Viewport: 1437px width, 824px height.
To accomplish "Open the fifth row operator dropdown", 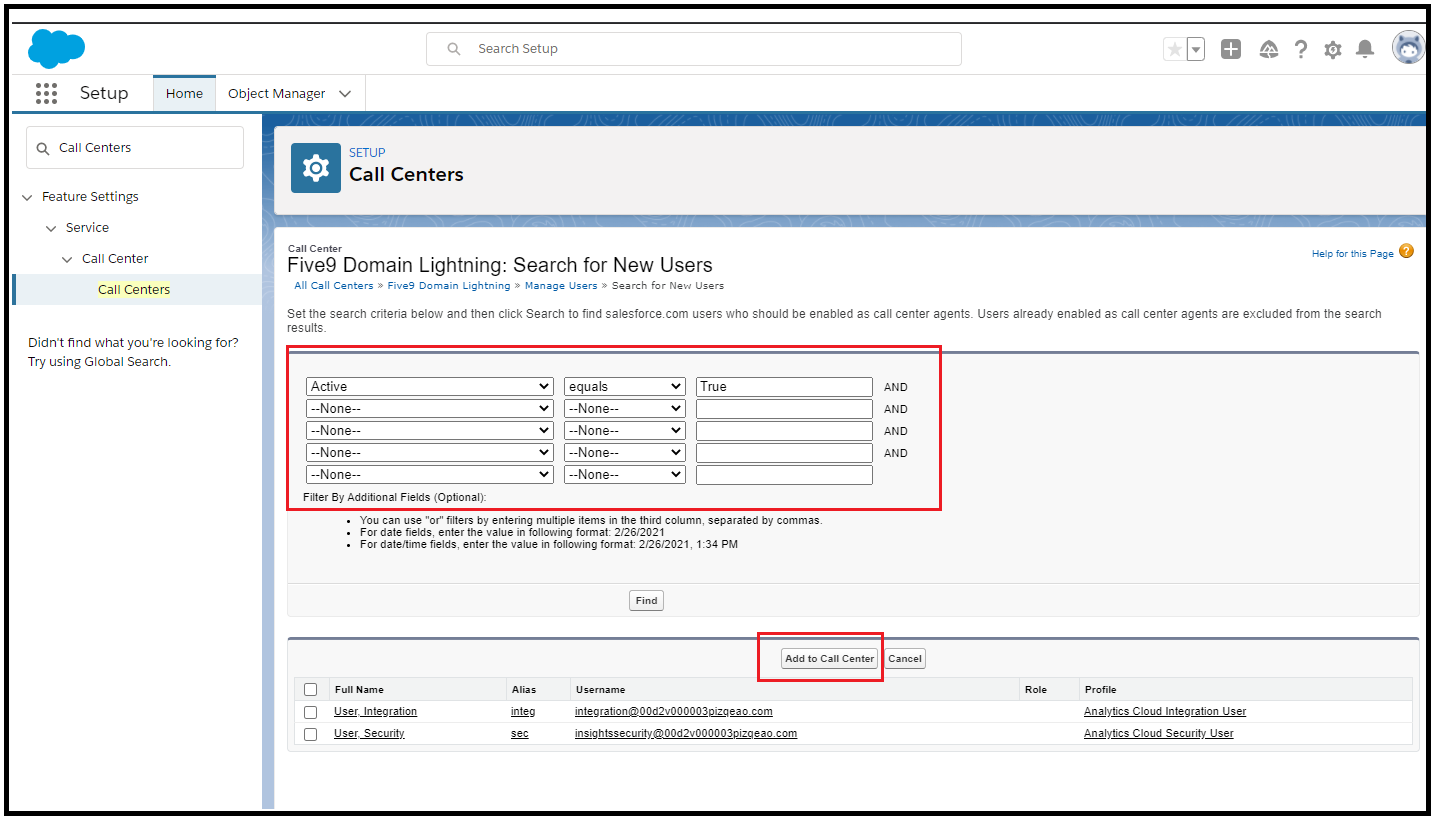I will point(625,474).
